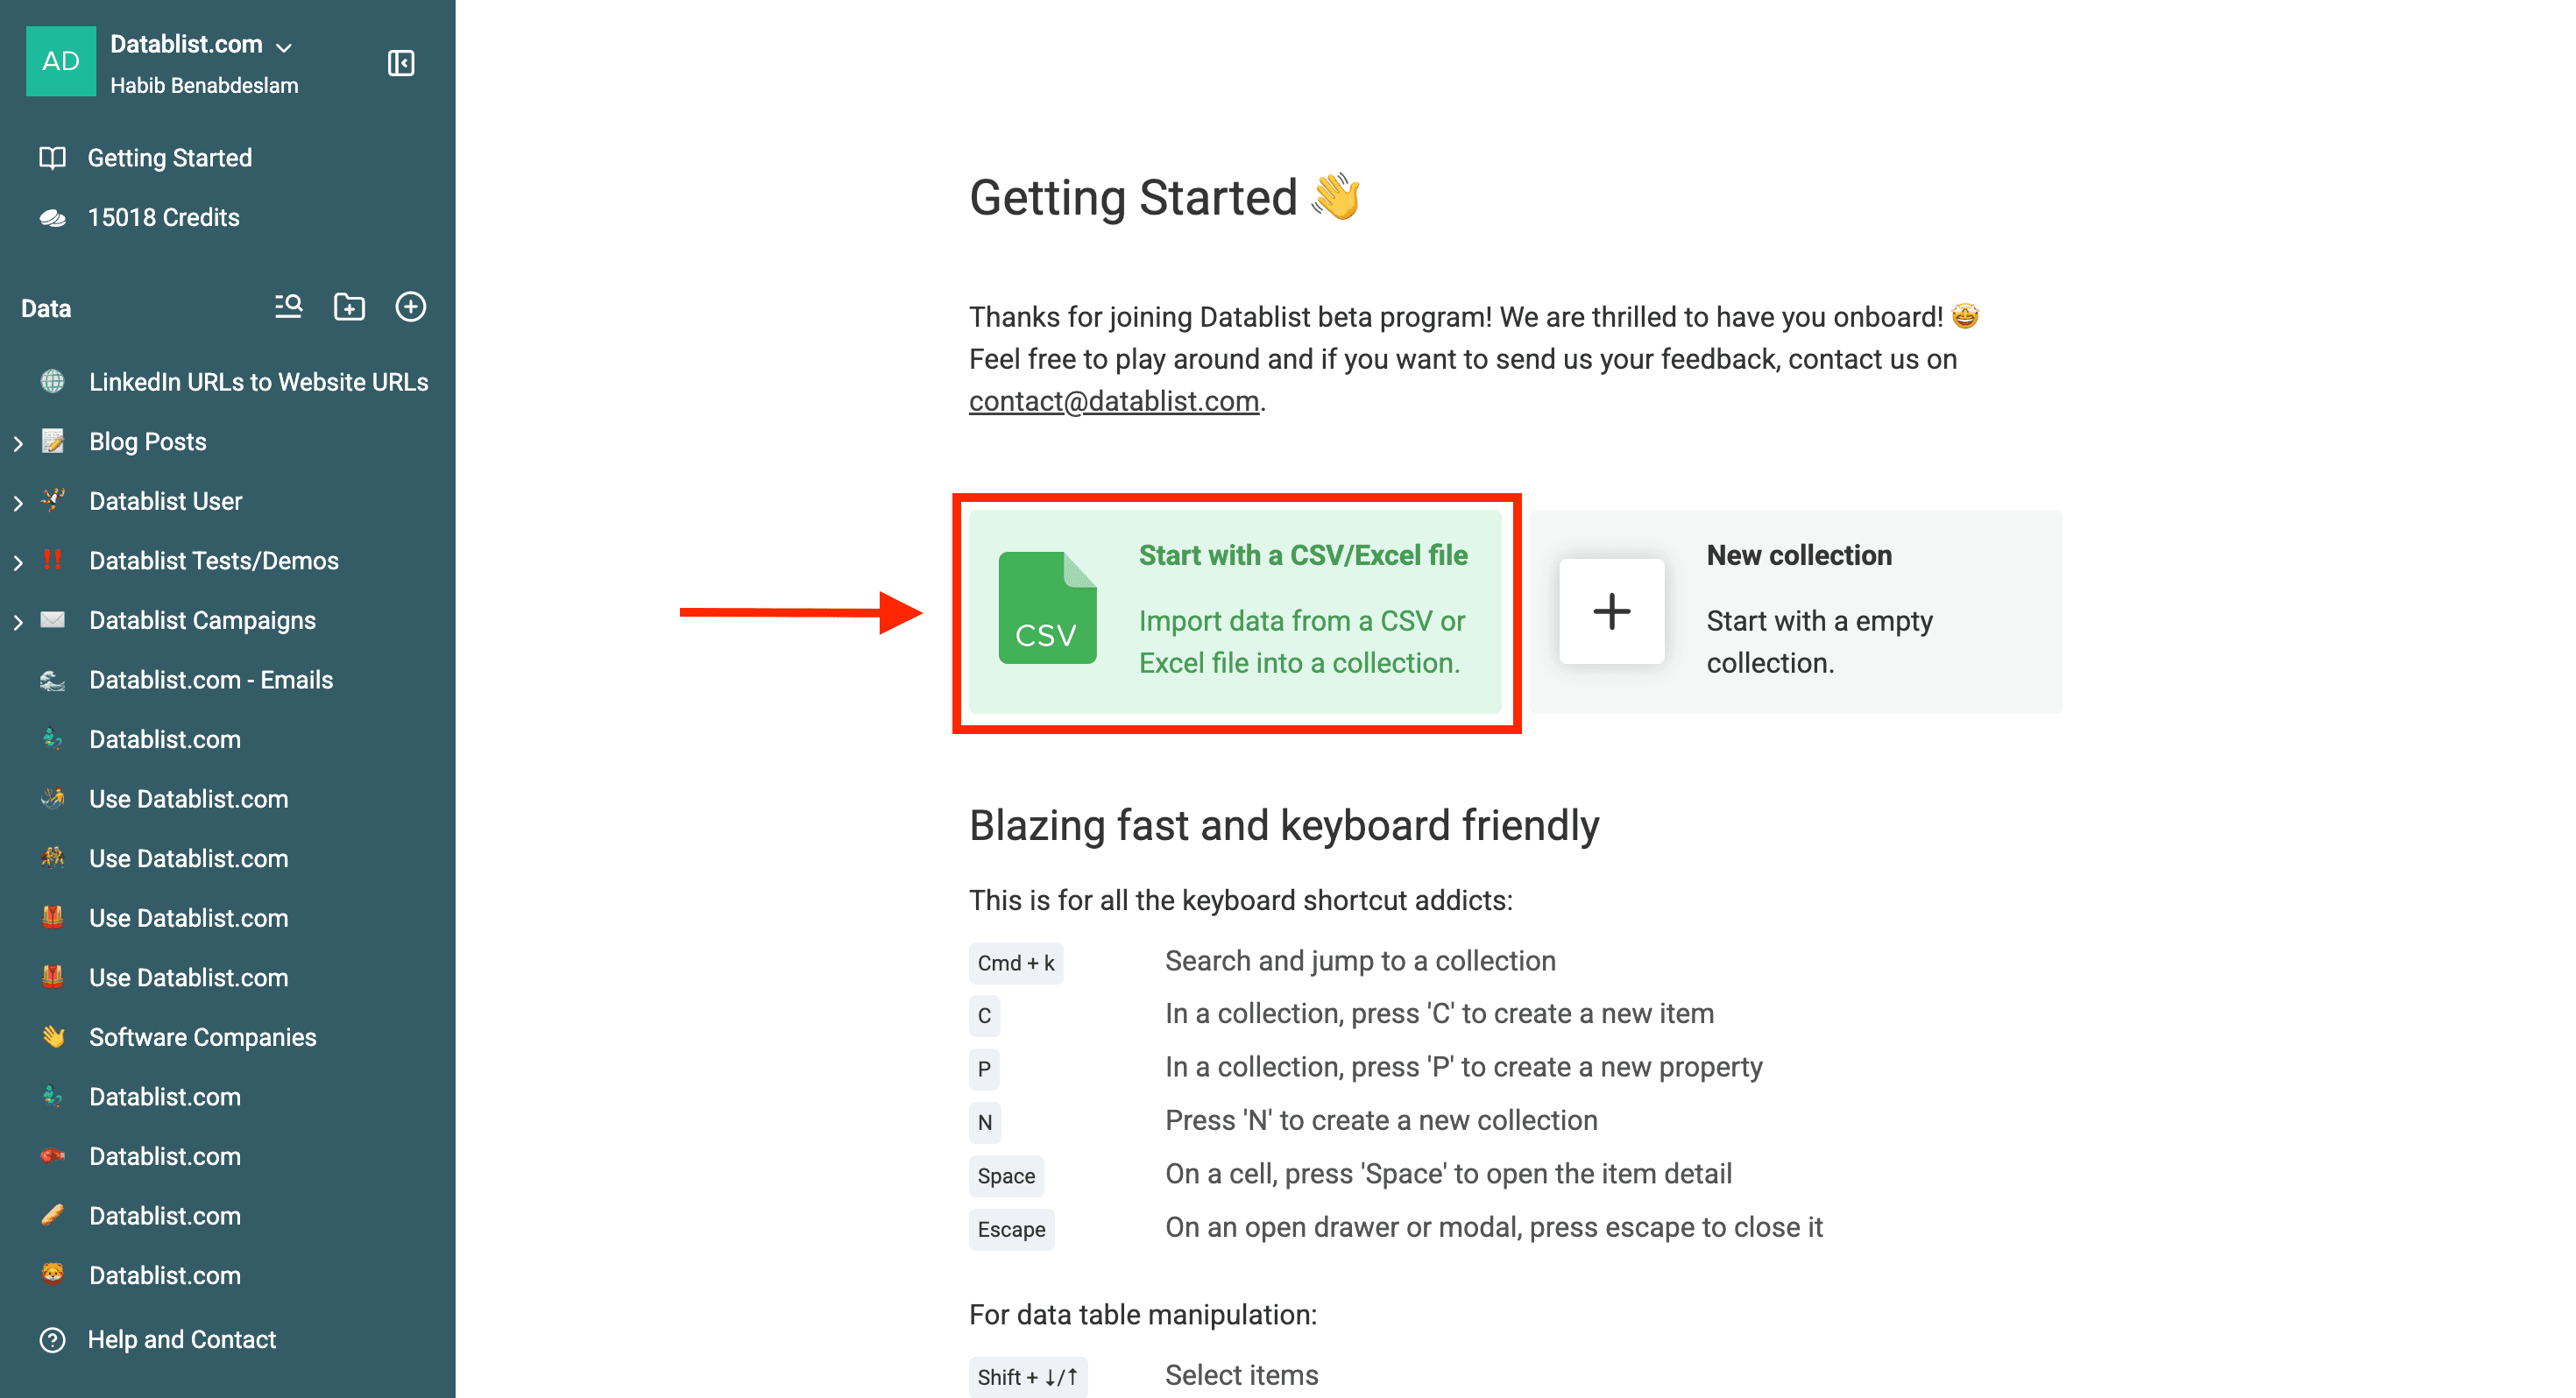Open the Datablist.com workspace dropdown
Image resolution: width=2576 pixels, height=1398 pixels.
pos(283,45)
